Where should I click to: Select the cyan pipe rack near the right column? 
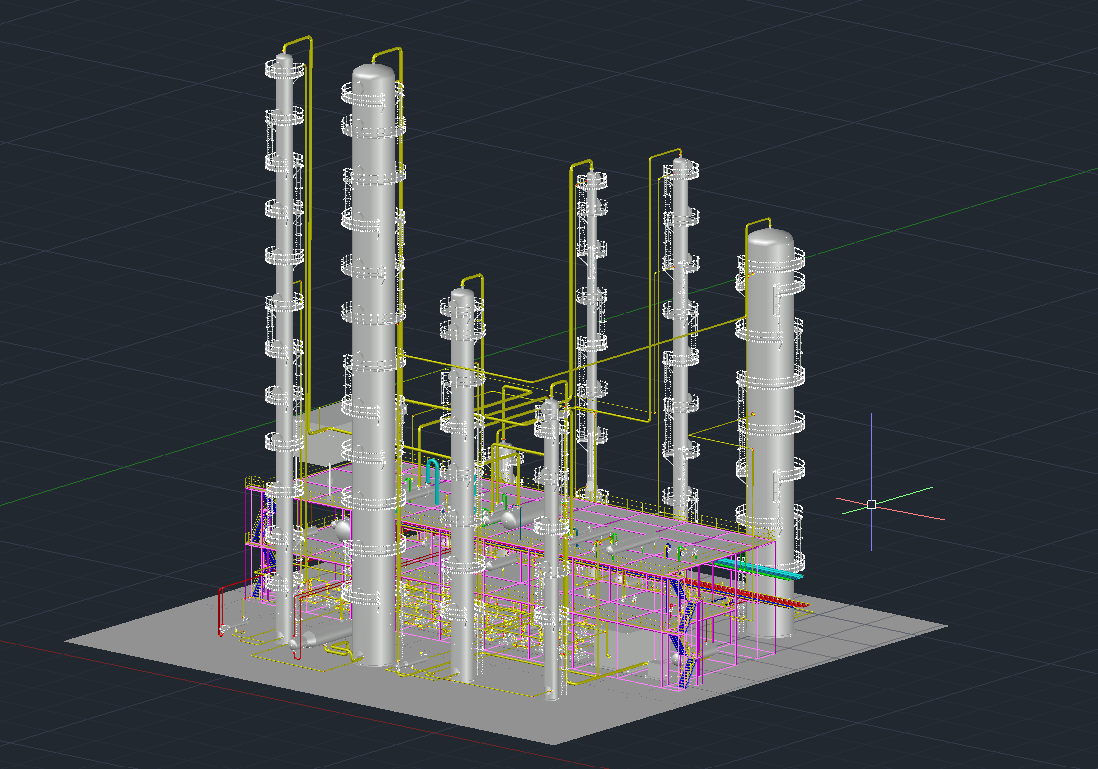[x=758, y=569]
